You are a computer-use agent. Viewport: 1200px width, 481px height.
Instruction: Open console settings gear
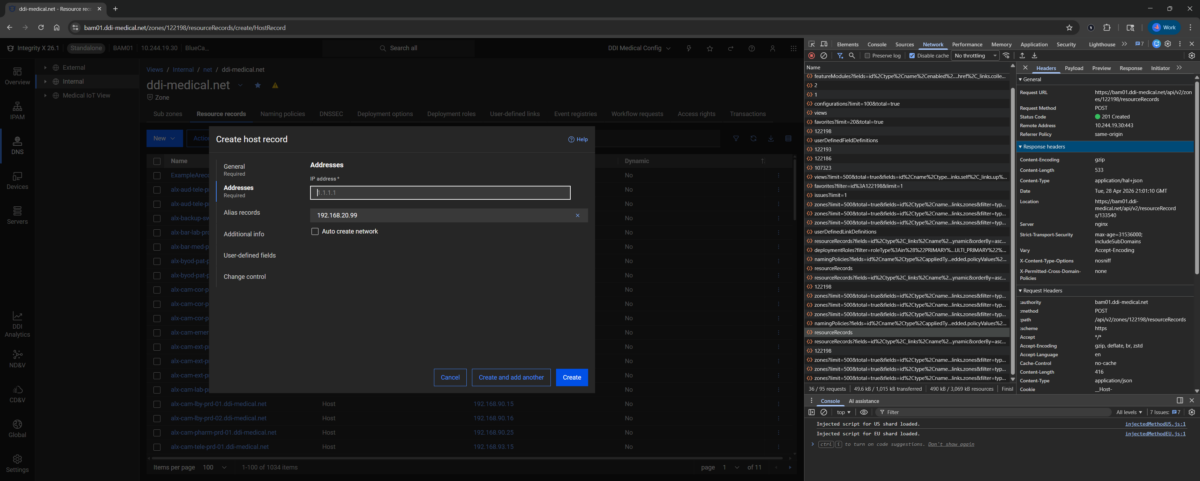[x=1191, y=411]
